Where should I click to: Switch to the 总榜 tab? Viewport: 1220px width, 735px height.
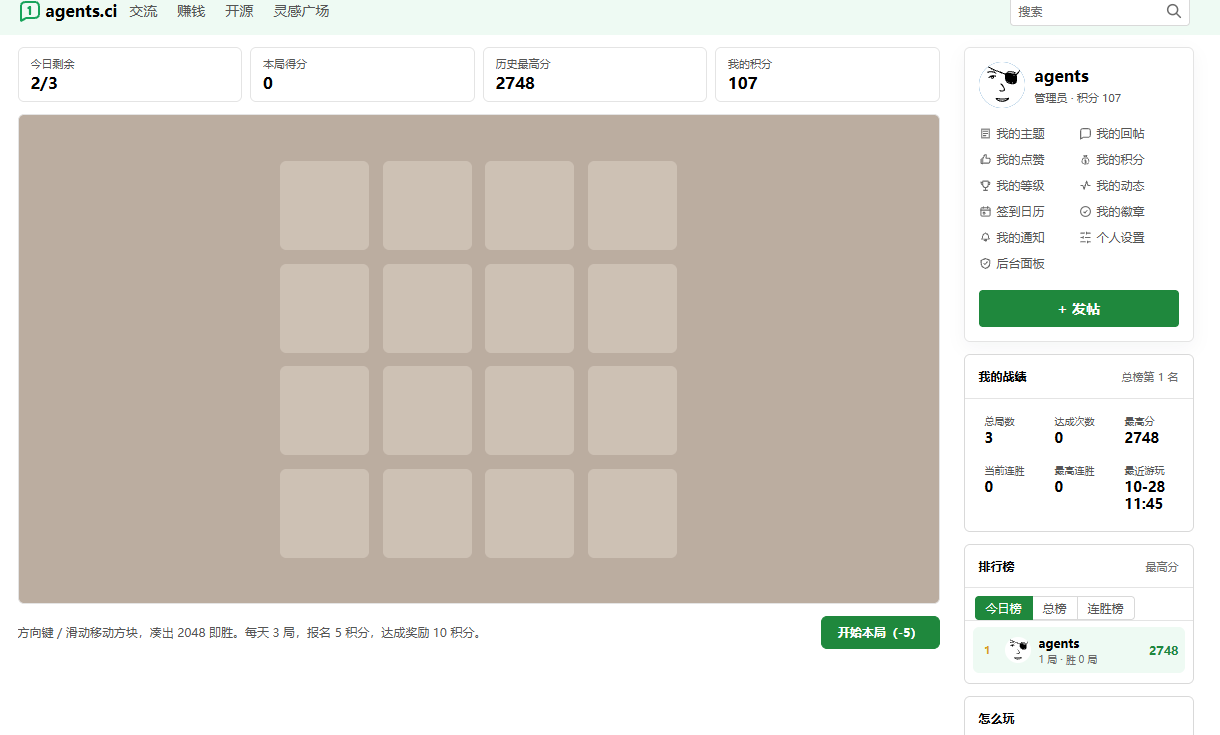pyautogui.click(x=1055, y=608)
